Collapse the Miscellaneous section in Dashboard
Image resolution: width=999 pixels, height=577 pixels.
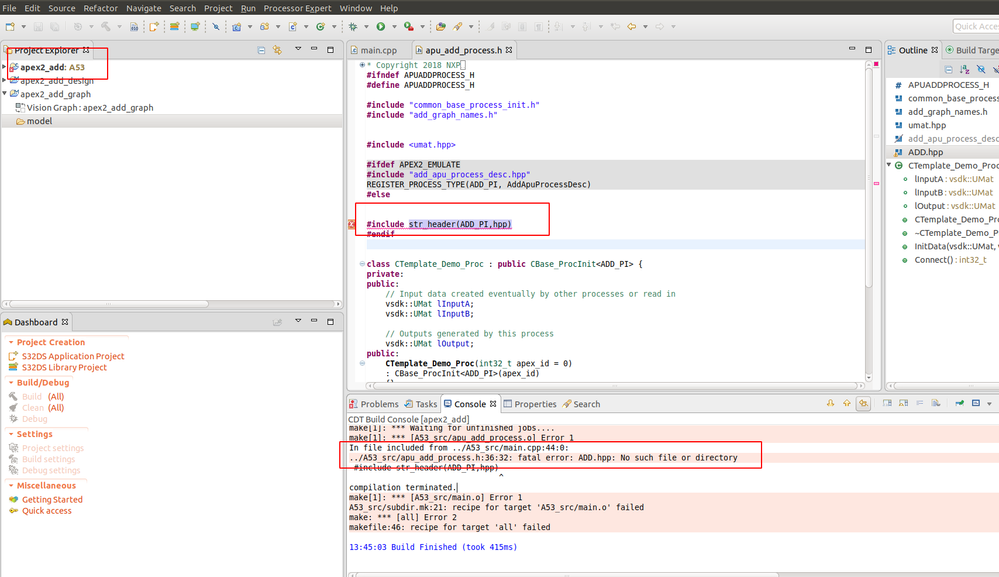point(11,485)
